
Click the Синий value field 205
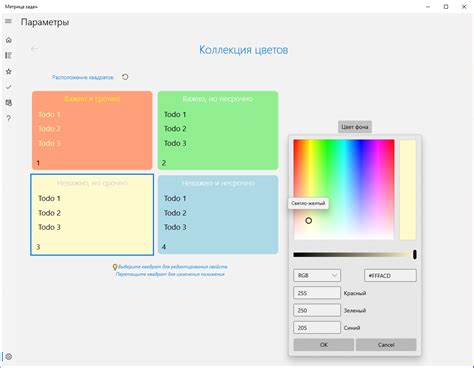(x=317, y=328)
